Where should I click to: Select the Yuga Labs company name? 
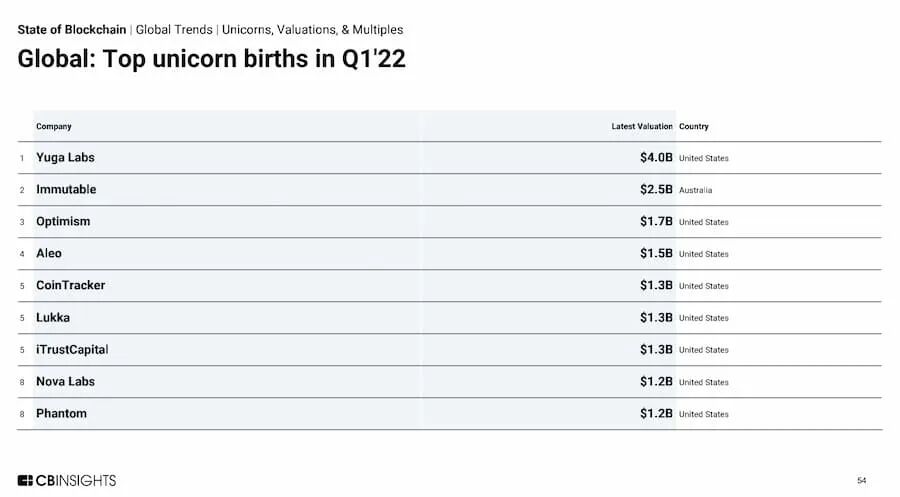click(x=65, y=158)
